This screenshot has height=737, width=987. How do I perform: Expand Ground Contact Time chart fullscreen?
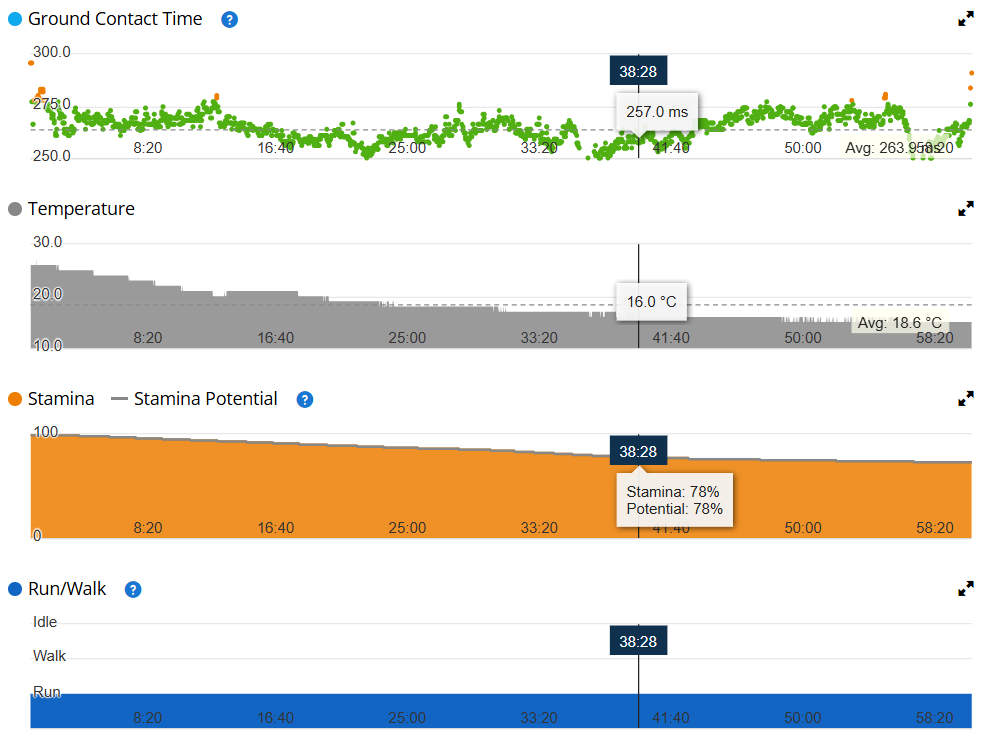coord(966,19)
